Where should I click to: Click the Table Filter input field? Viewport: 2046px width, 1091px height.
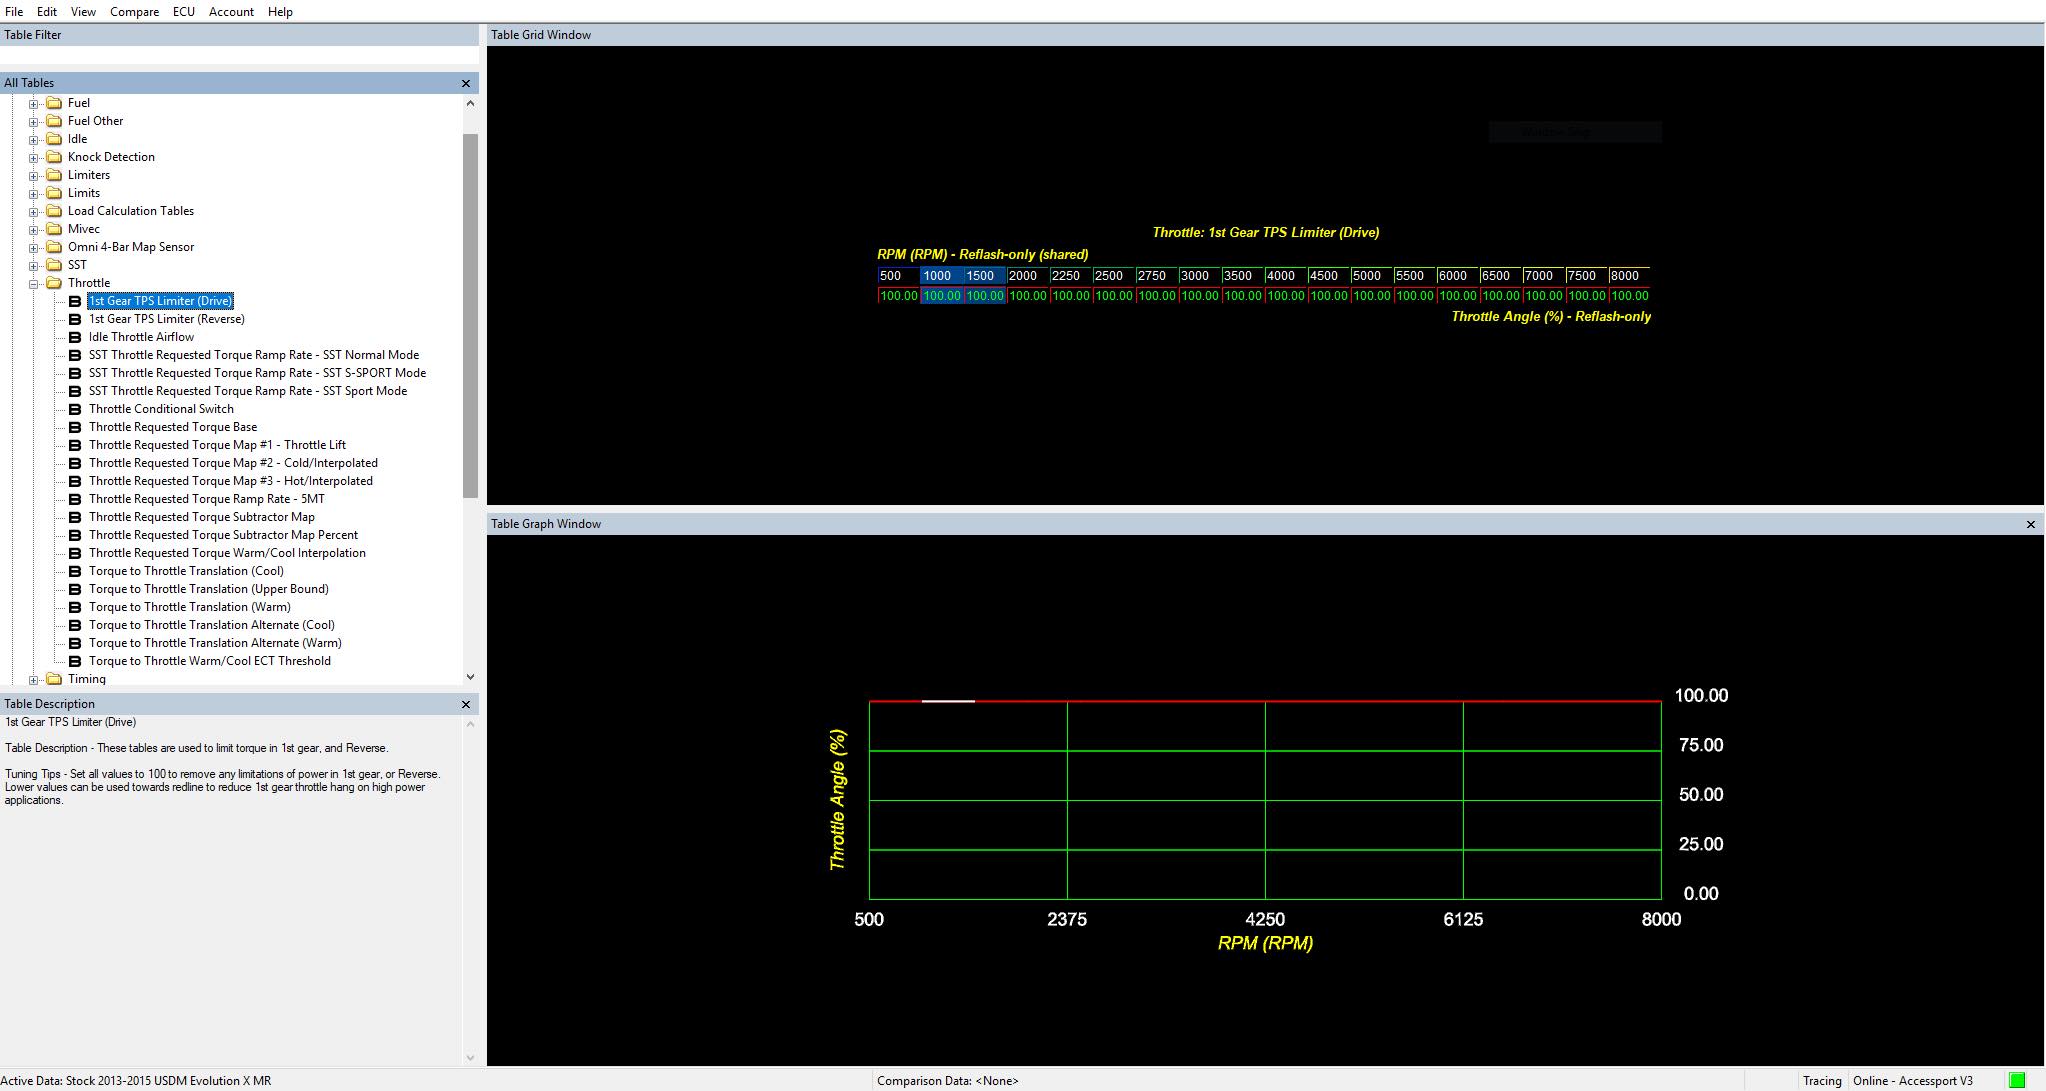[x=239, y=55]
